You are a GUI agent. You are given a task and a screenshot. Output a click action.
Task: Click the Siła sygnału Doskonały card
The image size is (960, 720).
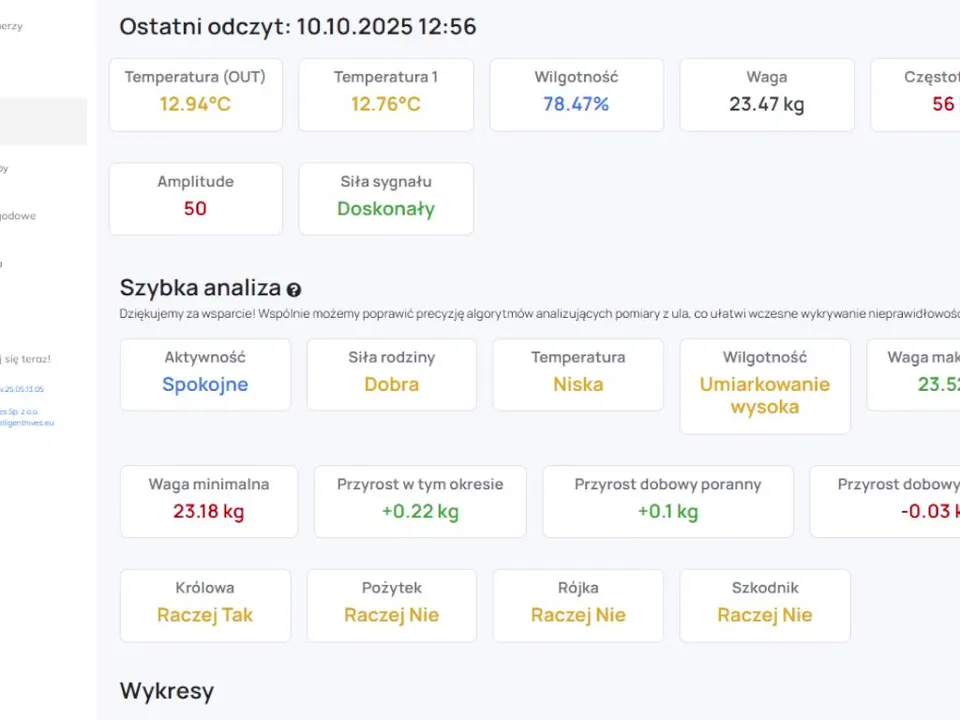pyautogui.click(x=386, y=198)
